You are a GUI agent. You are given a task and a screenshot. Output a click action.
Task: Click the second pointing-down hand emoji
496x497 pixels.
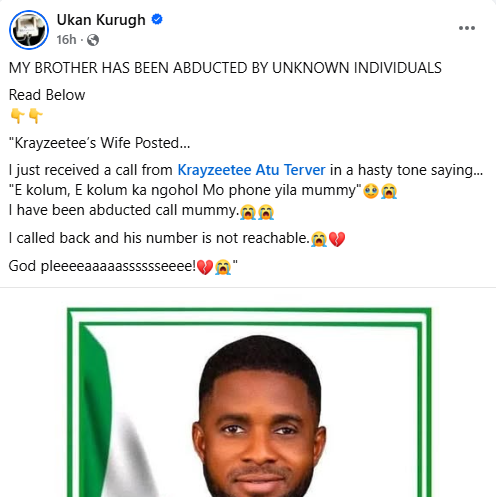pos(35,116)
